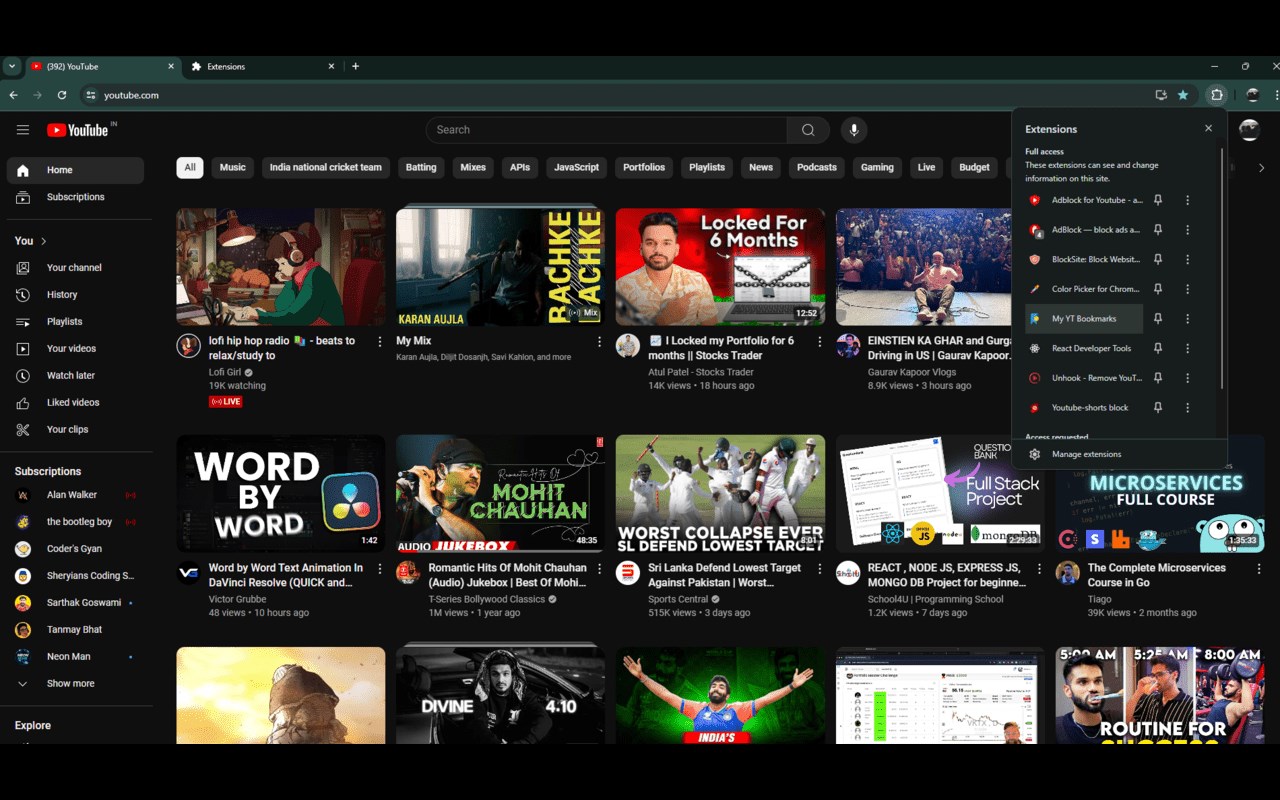Viewport: 1280px width, 800px height.
Task: Show more filter chips with next arrow
Action: (1261, 168)
